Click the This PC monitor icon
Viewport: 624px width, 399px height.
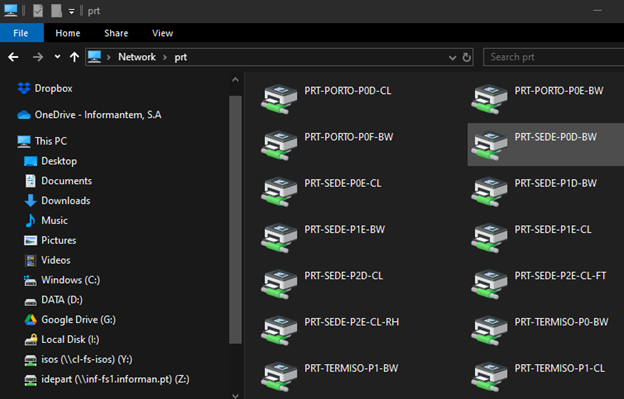pyautogui.click(x=24, y=141)
